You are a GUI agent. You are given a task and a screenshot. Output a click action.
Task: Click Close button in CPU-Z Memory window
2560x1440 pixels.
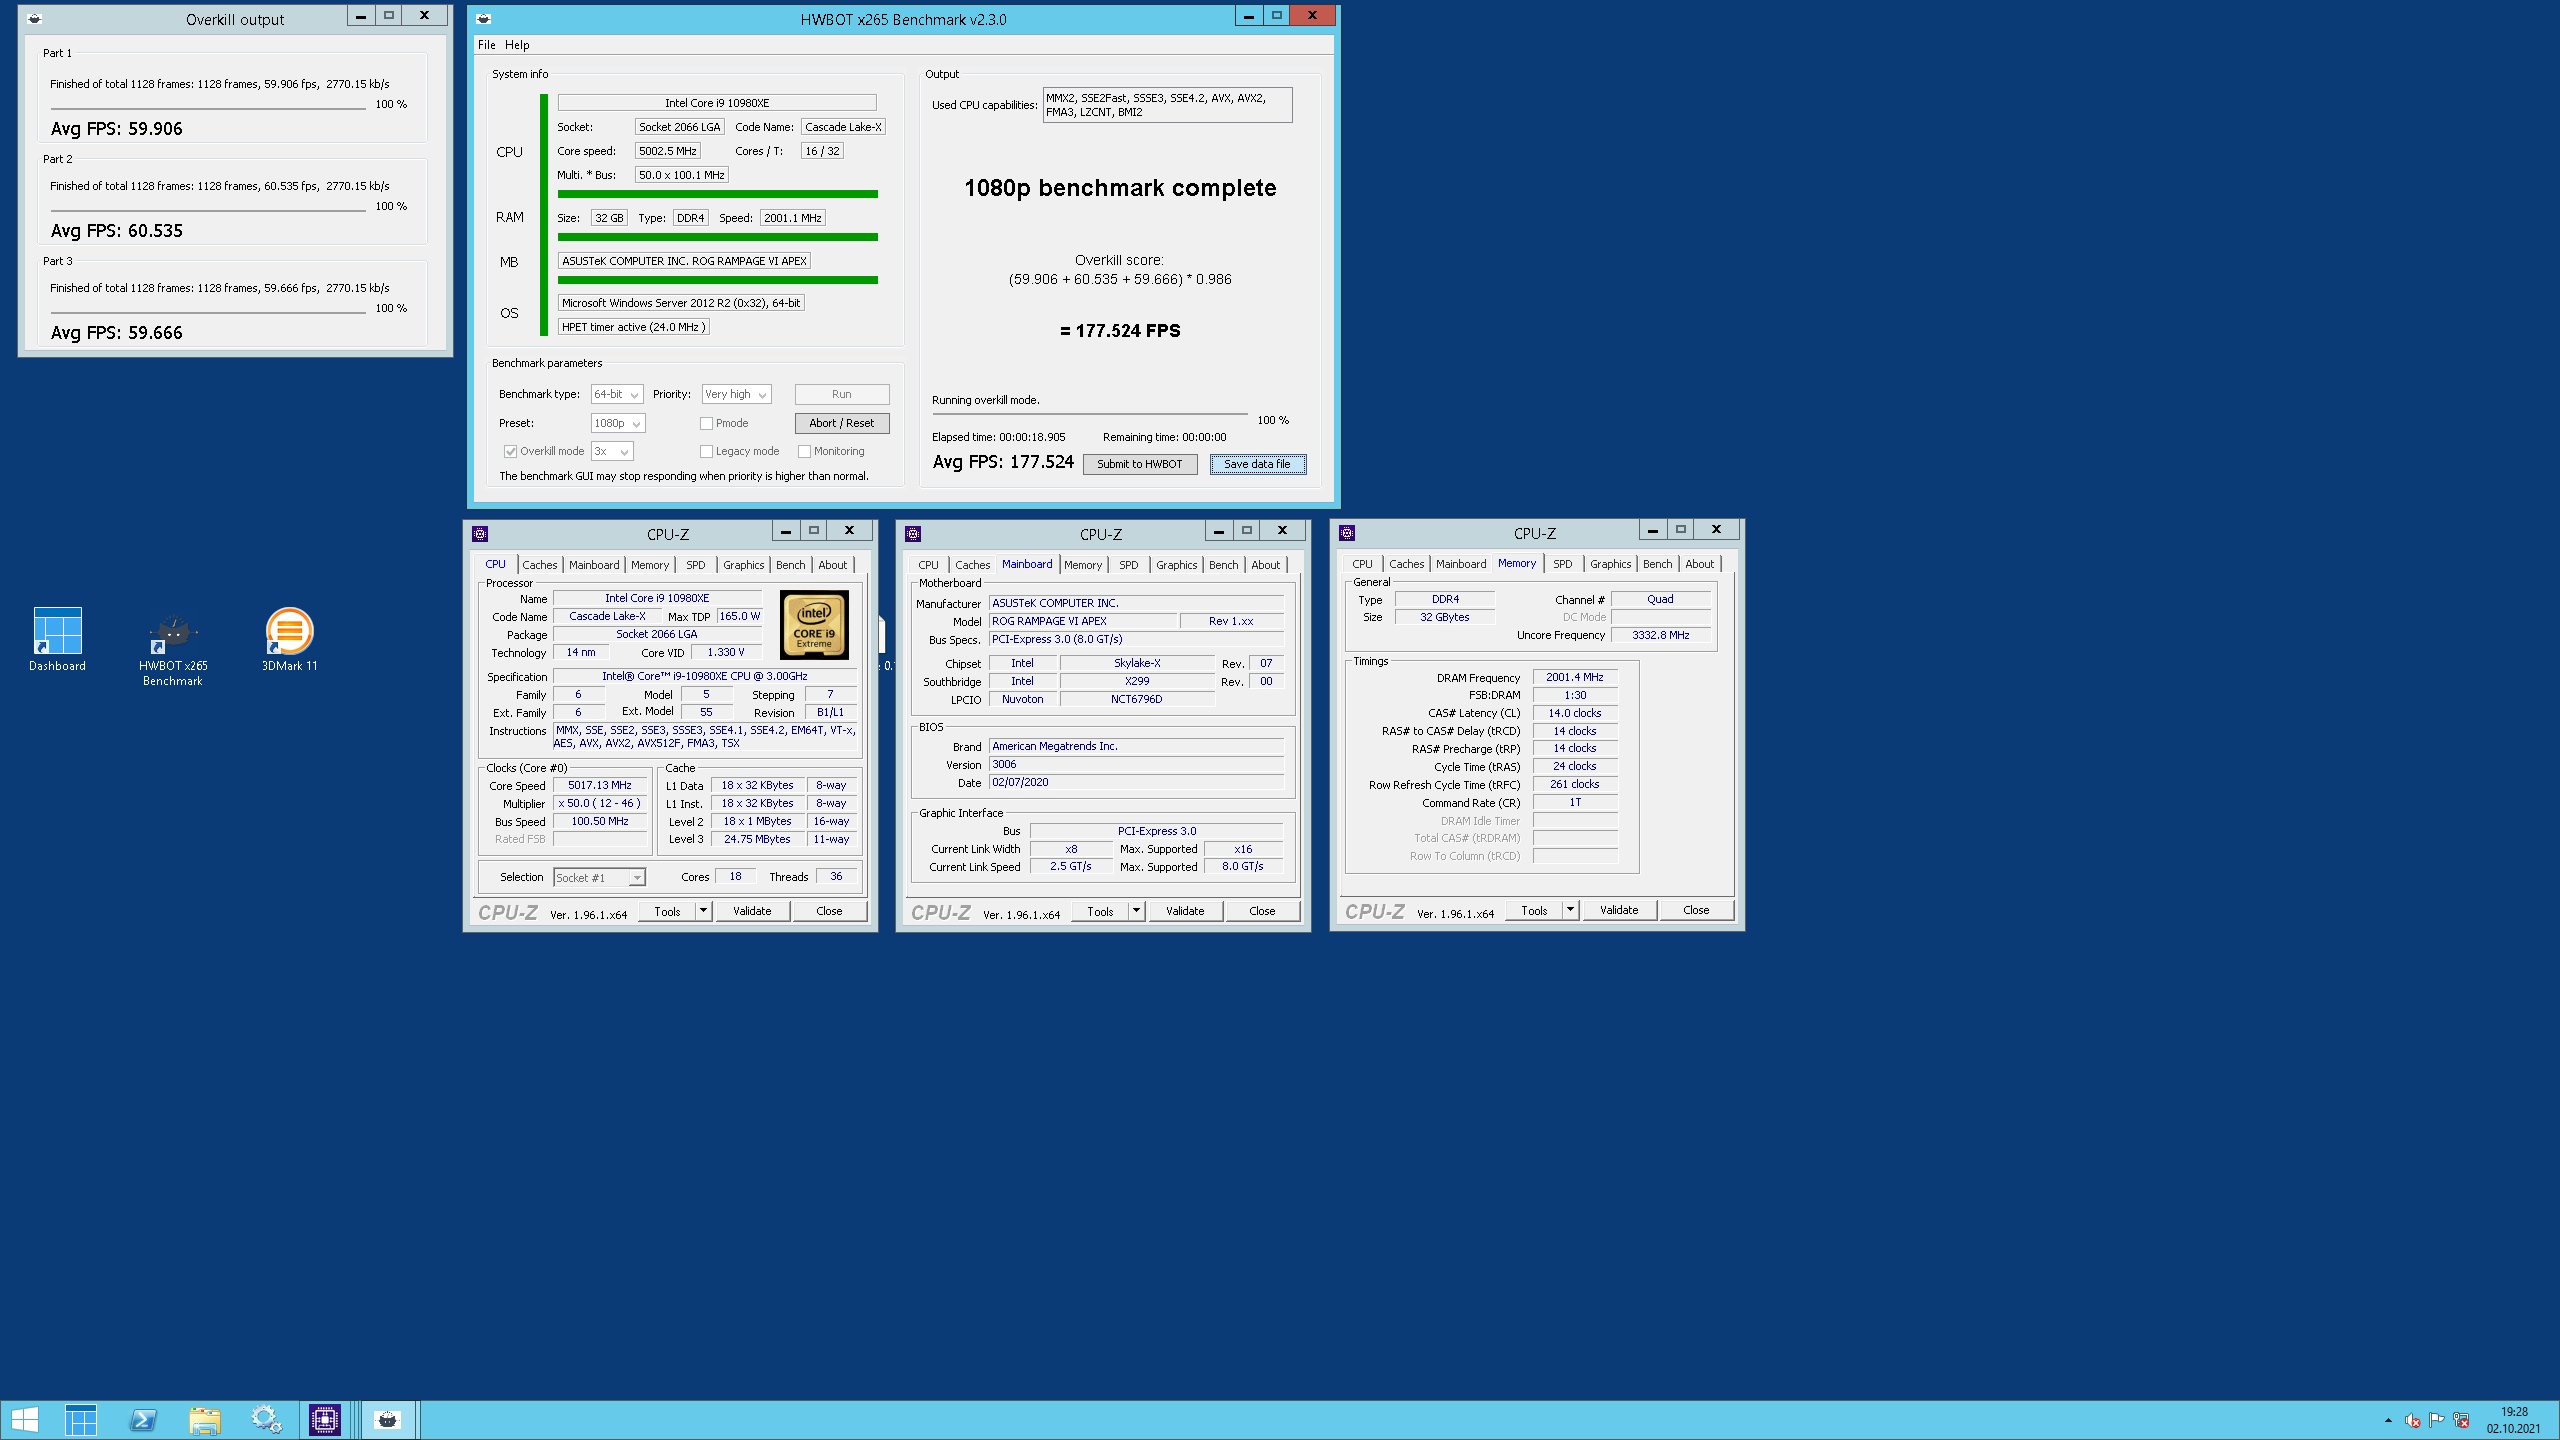(1696, 910)
